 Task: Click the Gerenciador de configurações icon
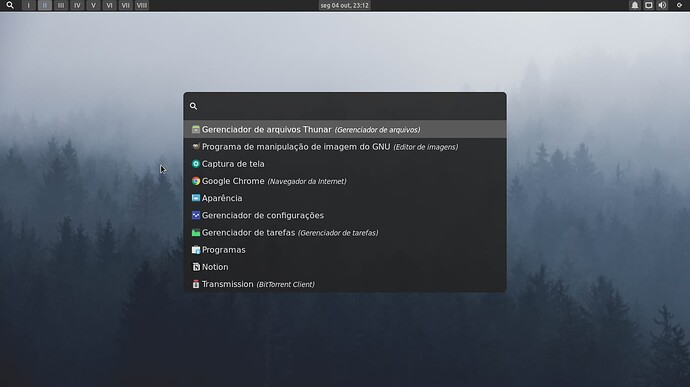(196, 215)
